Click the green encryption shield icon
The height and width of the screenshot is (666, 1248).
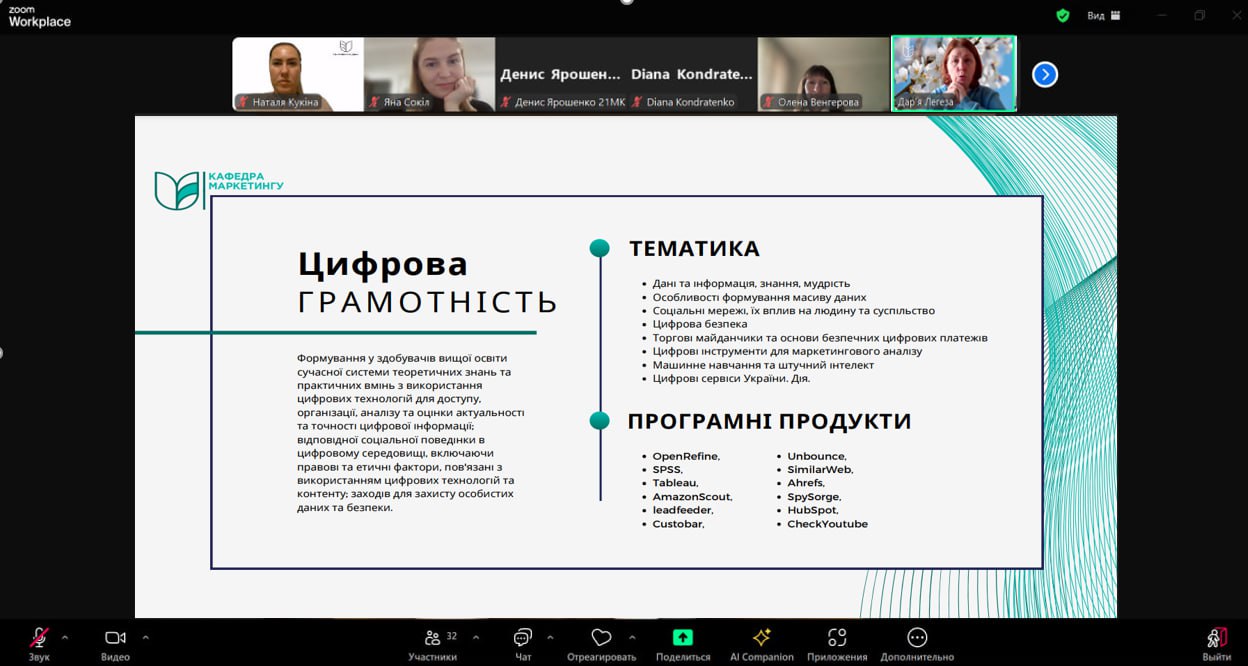(1063, 16)
